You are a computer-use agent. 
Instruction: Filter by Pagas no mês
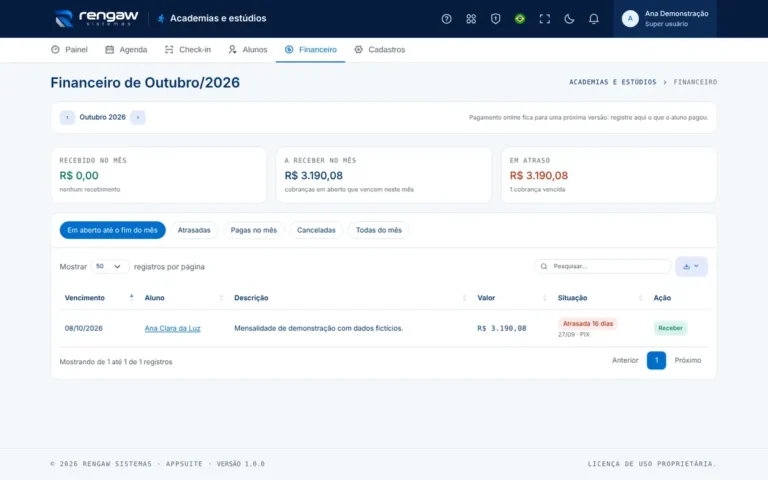[x=254, y=230]
